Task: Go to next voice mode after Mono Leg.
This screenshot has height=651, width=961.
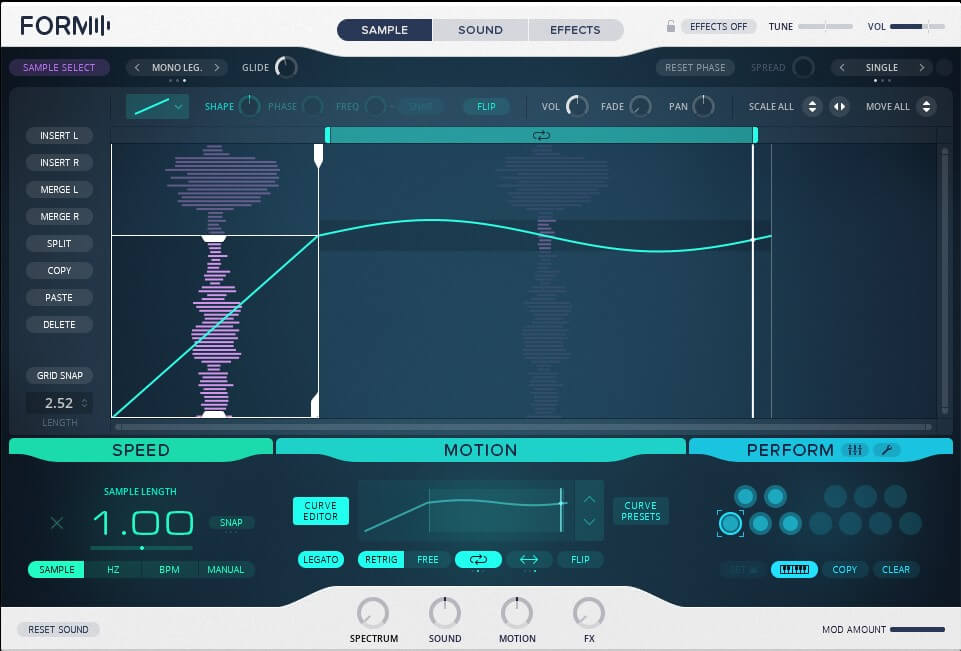Action: (219, 68)
